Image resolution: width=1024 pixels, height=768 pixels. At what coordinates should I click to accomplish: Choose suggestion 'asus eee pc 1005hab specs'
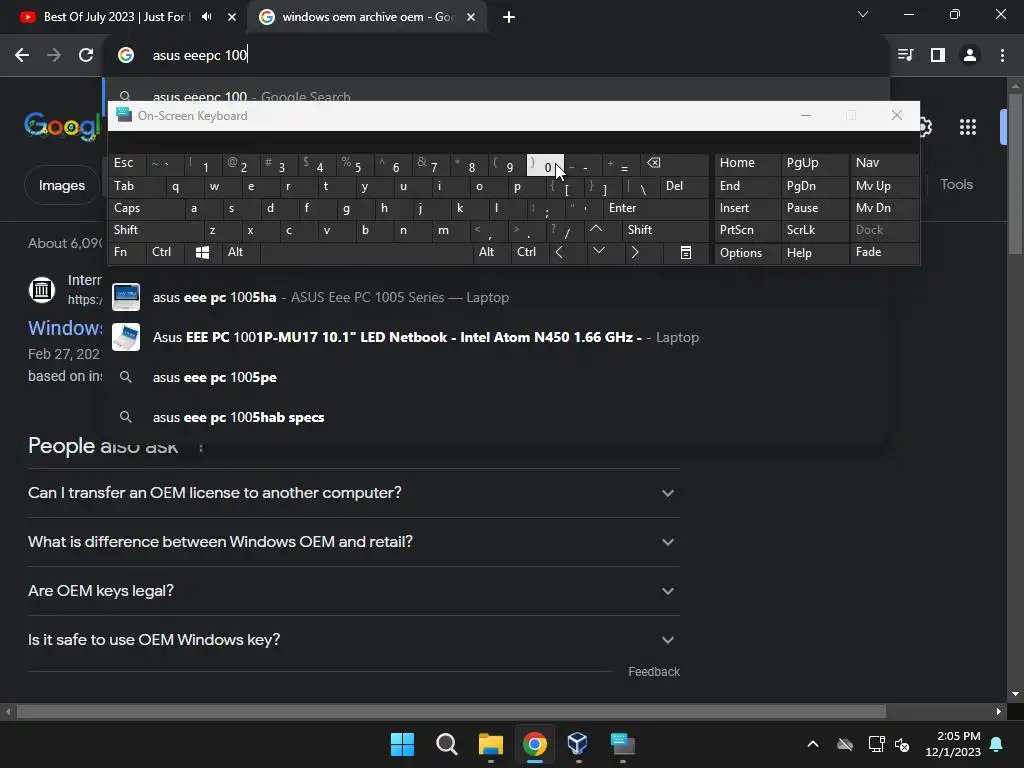tap(497, 417)
